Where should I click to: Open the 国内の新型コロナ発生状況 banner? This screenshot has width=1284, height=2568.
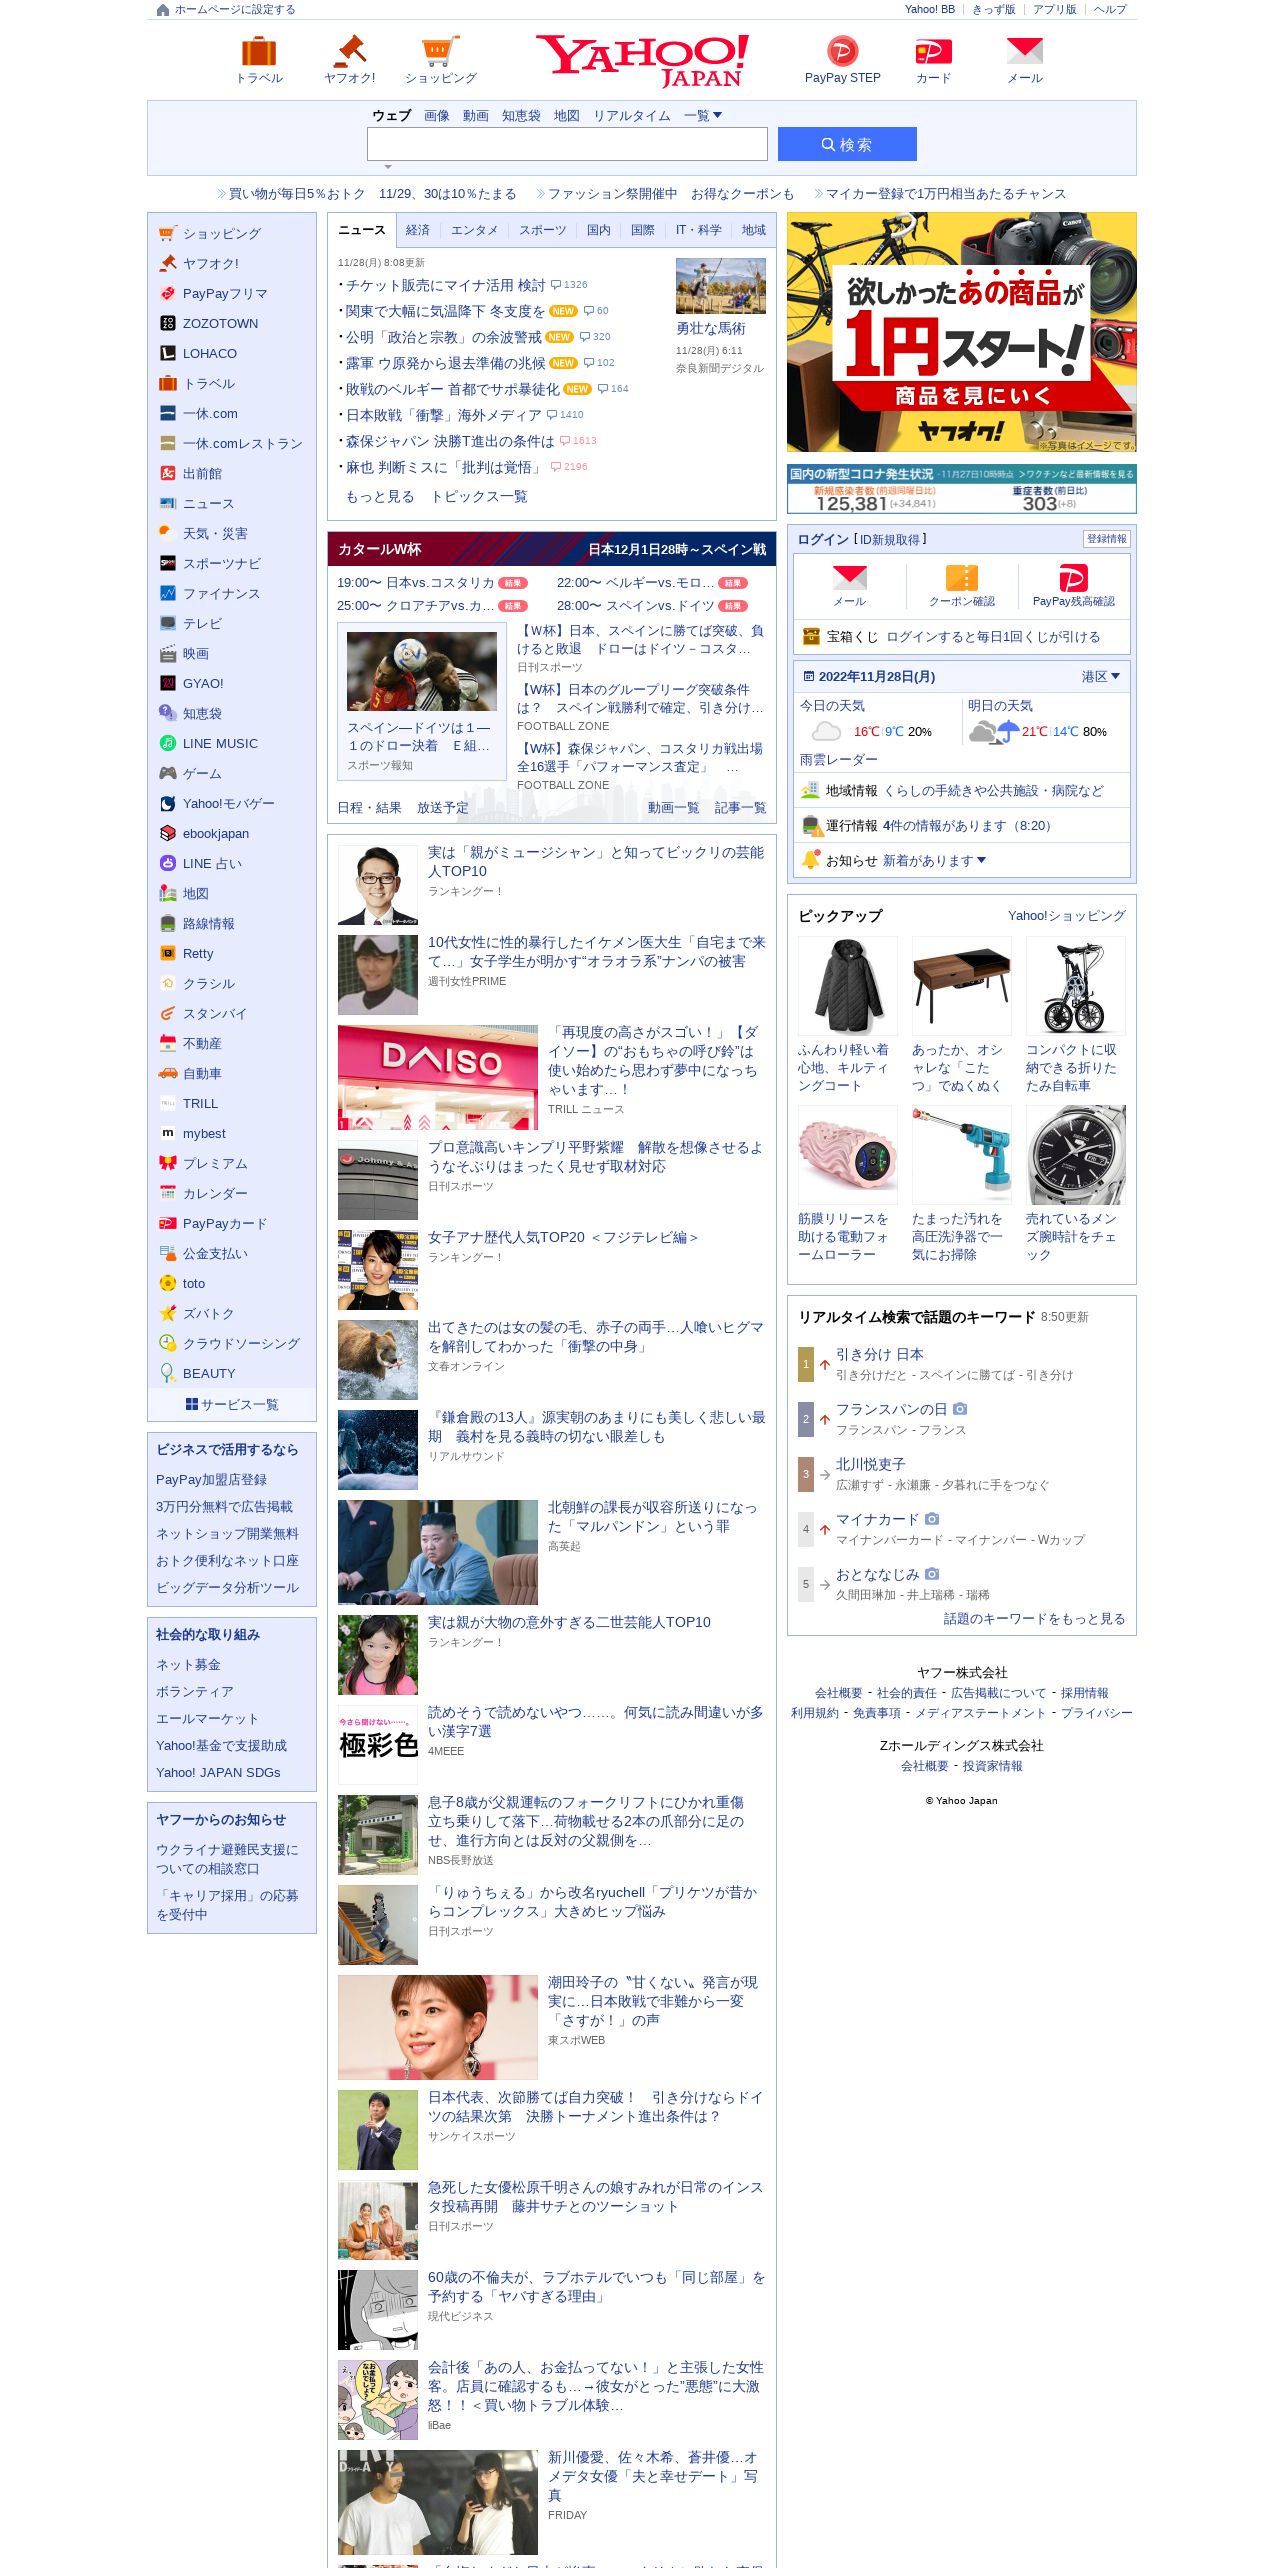pyautogui.click(x=962, y=489)
